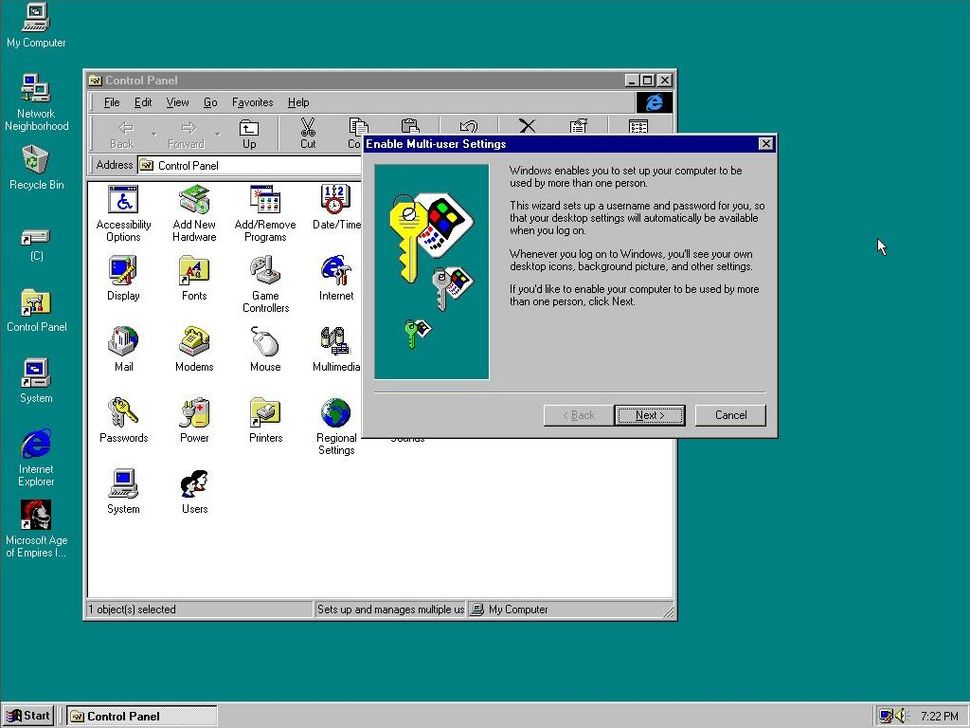Open the View menu
Viewport: 970px width, 728px height.
point(177,102)
